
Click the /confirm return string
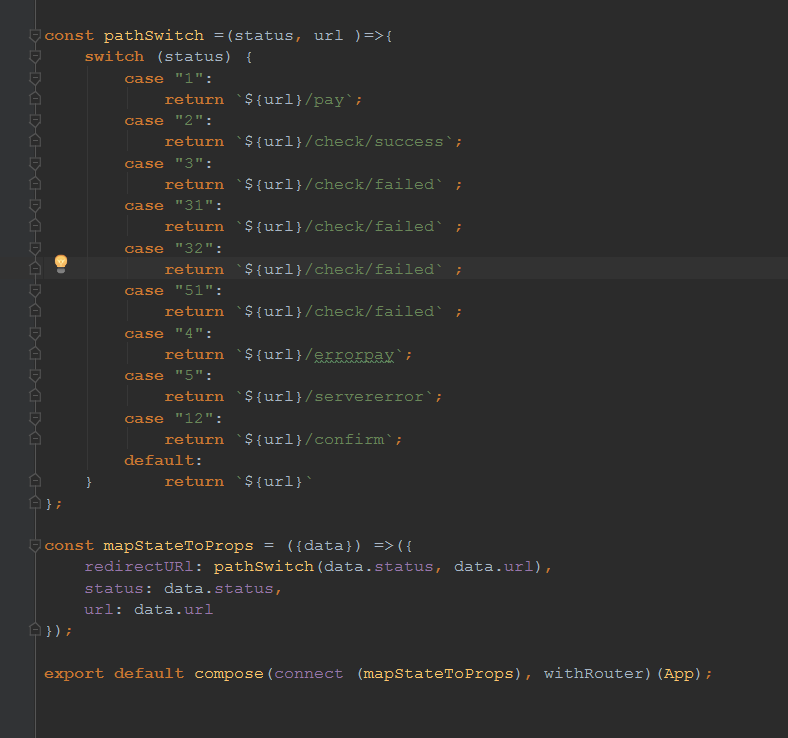344,440
